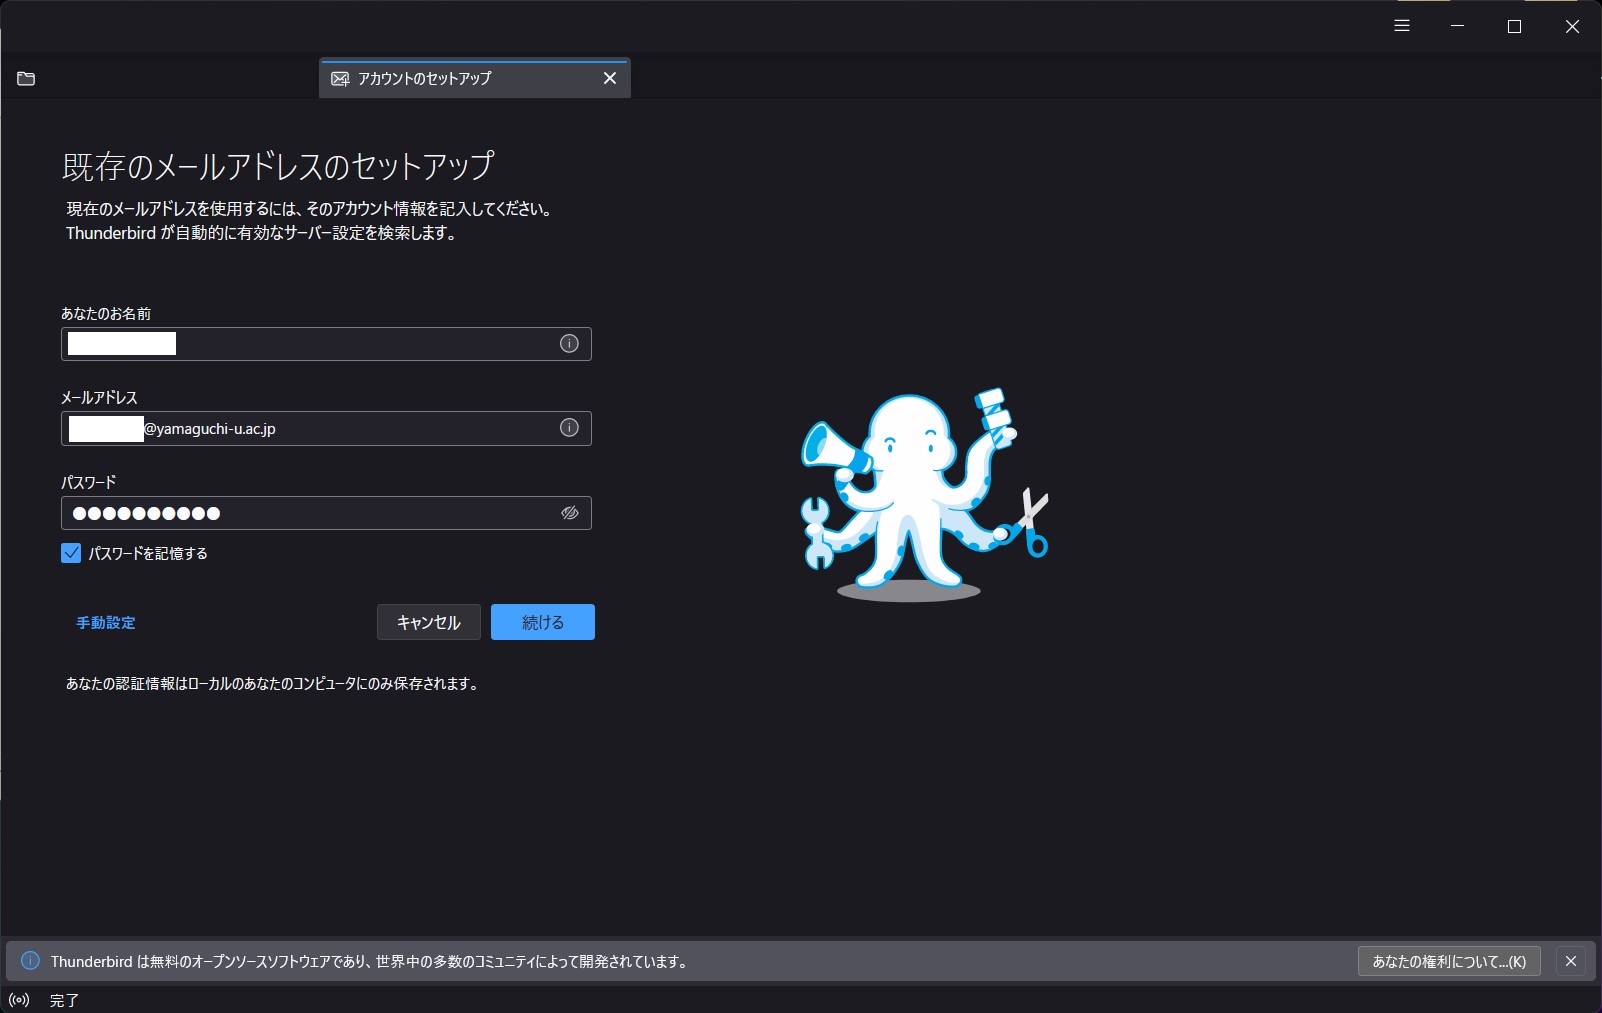Dismiss the Thunderbird notification bar
Viewport: 1602px width, 1013px height.
pyautogui.click(x=1571, y=961)
